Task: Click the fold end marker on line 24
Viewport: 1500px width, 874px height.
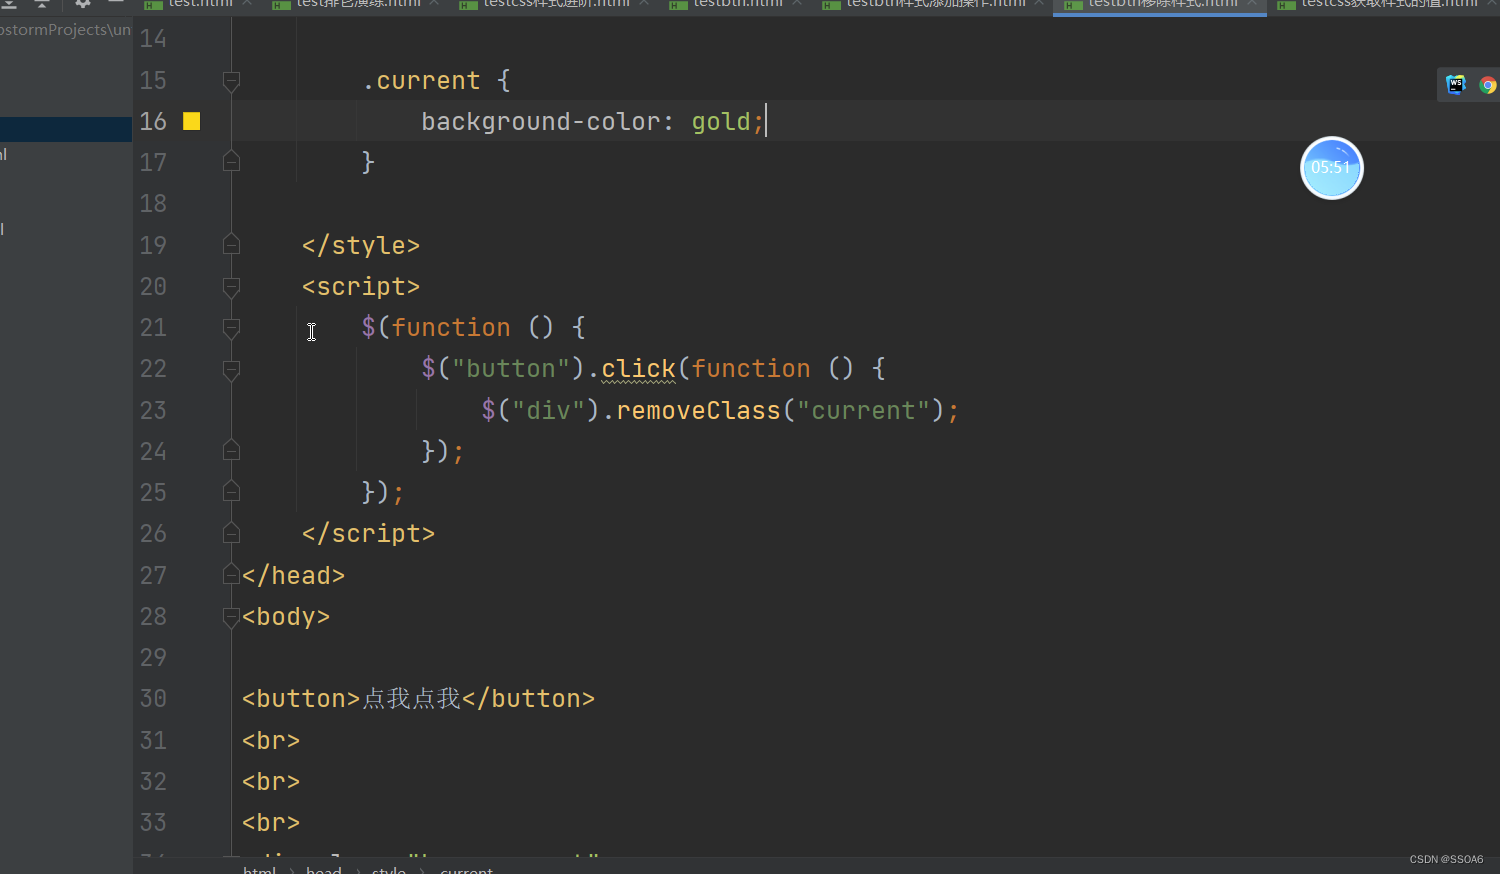Action: 231,451
